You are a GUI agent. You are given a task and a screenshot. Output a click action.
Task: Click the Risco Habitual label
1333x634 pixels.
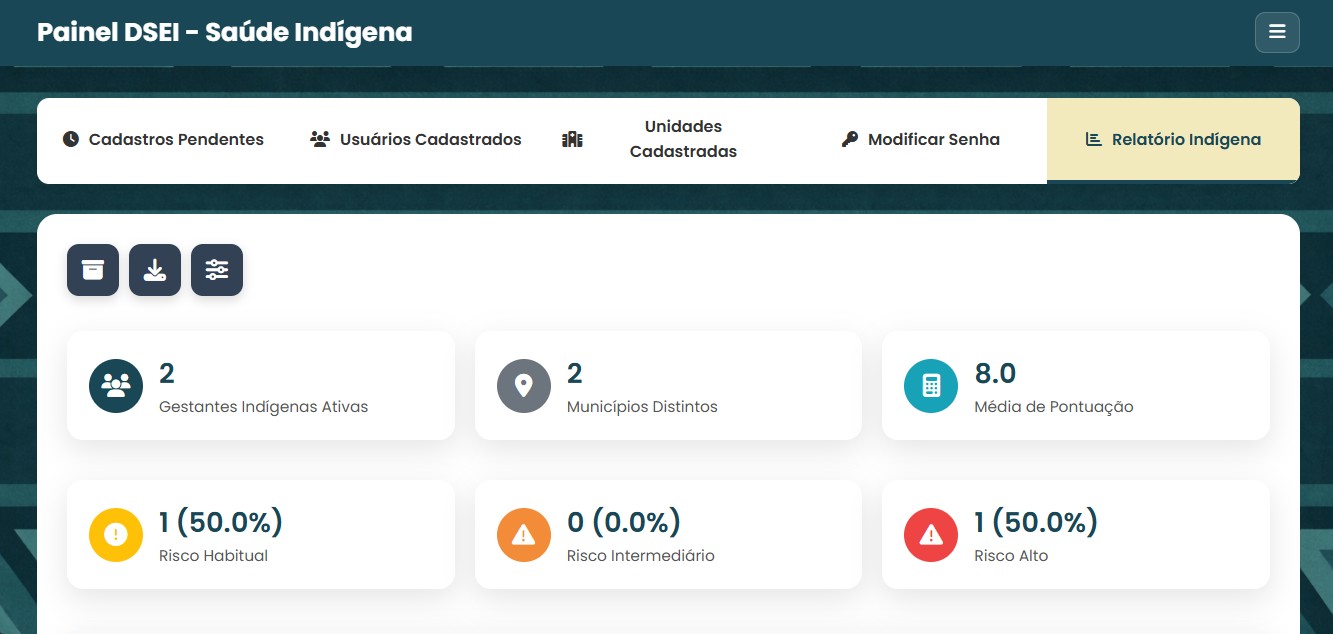click(x=213, y=556)
